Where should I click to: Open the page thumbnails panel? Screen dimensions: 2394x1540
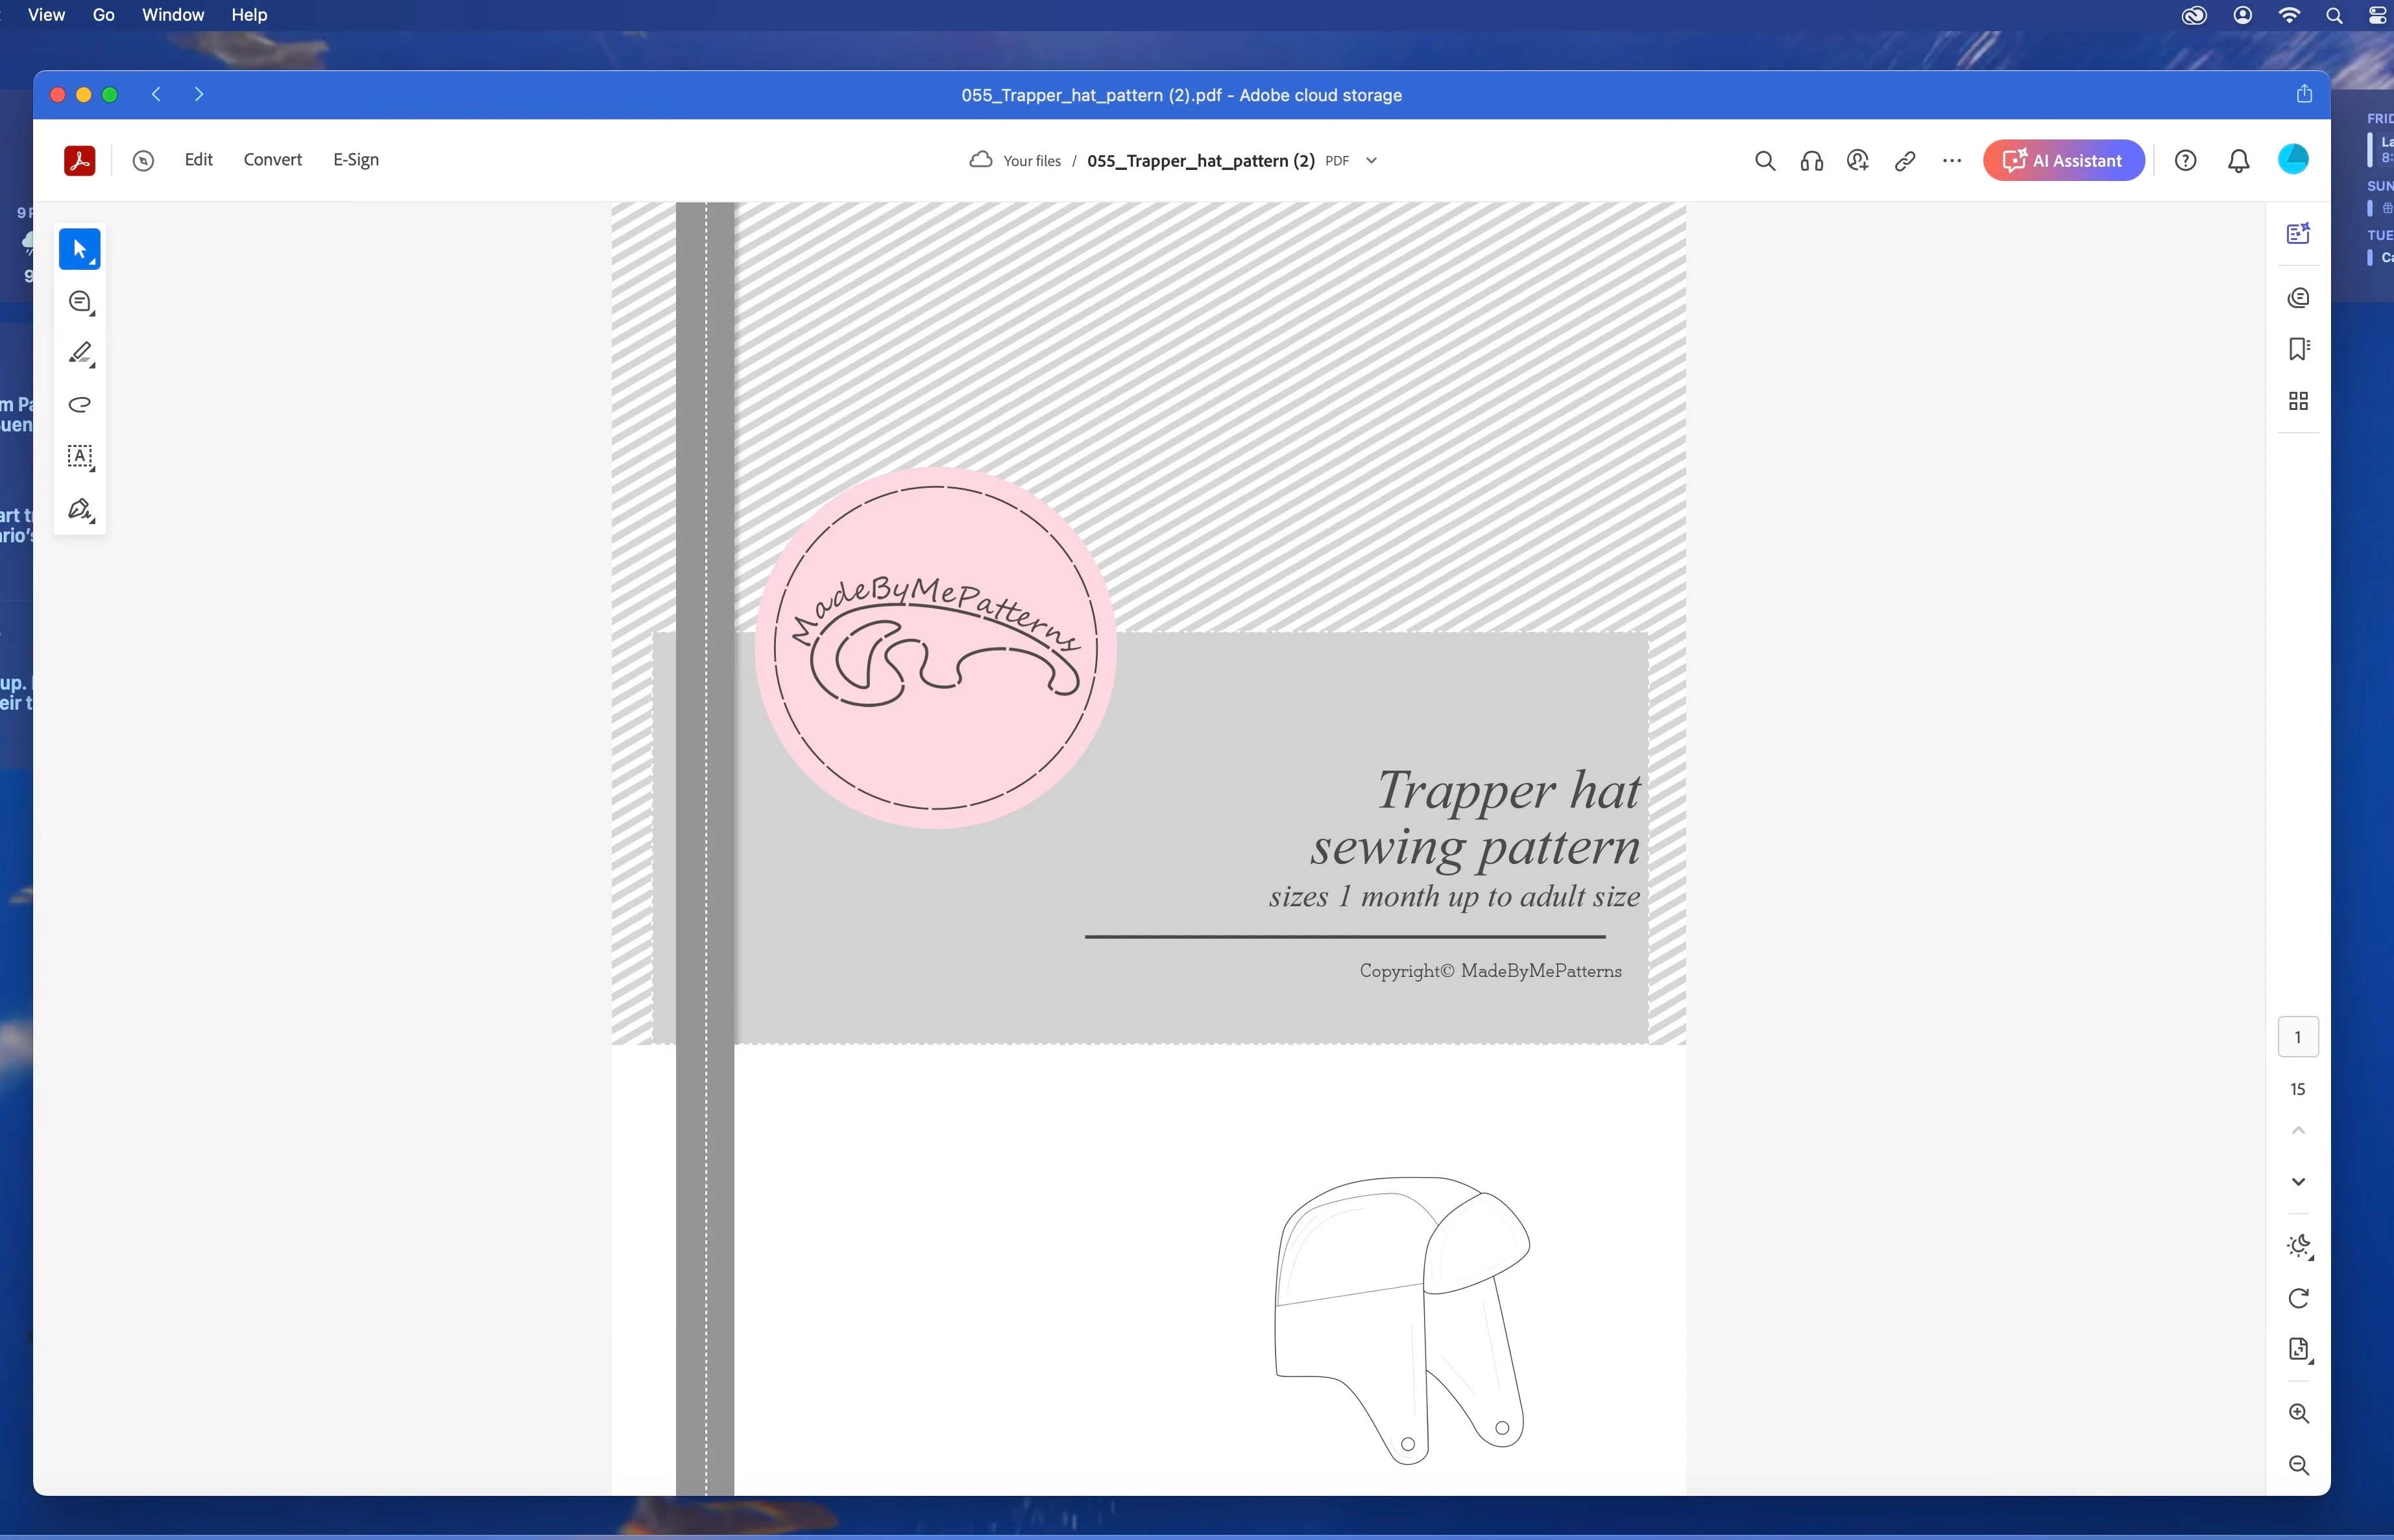click(x=2297, y=401)
